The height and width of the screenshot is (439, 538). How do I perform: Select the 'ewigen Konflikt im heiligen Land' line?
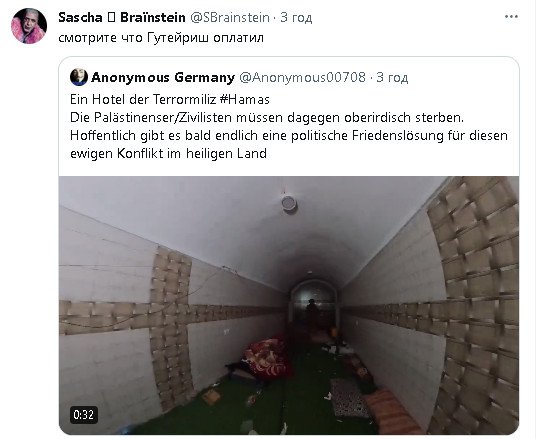168,153
